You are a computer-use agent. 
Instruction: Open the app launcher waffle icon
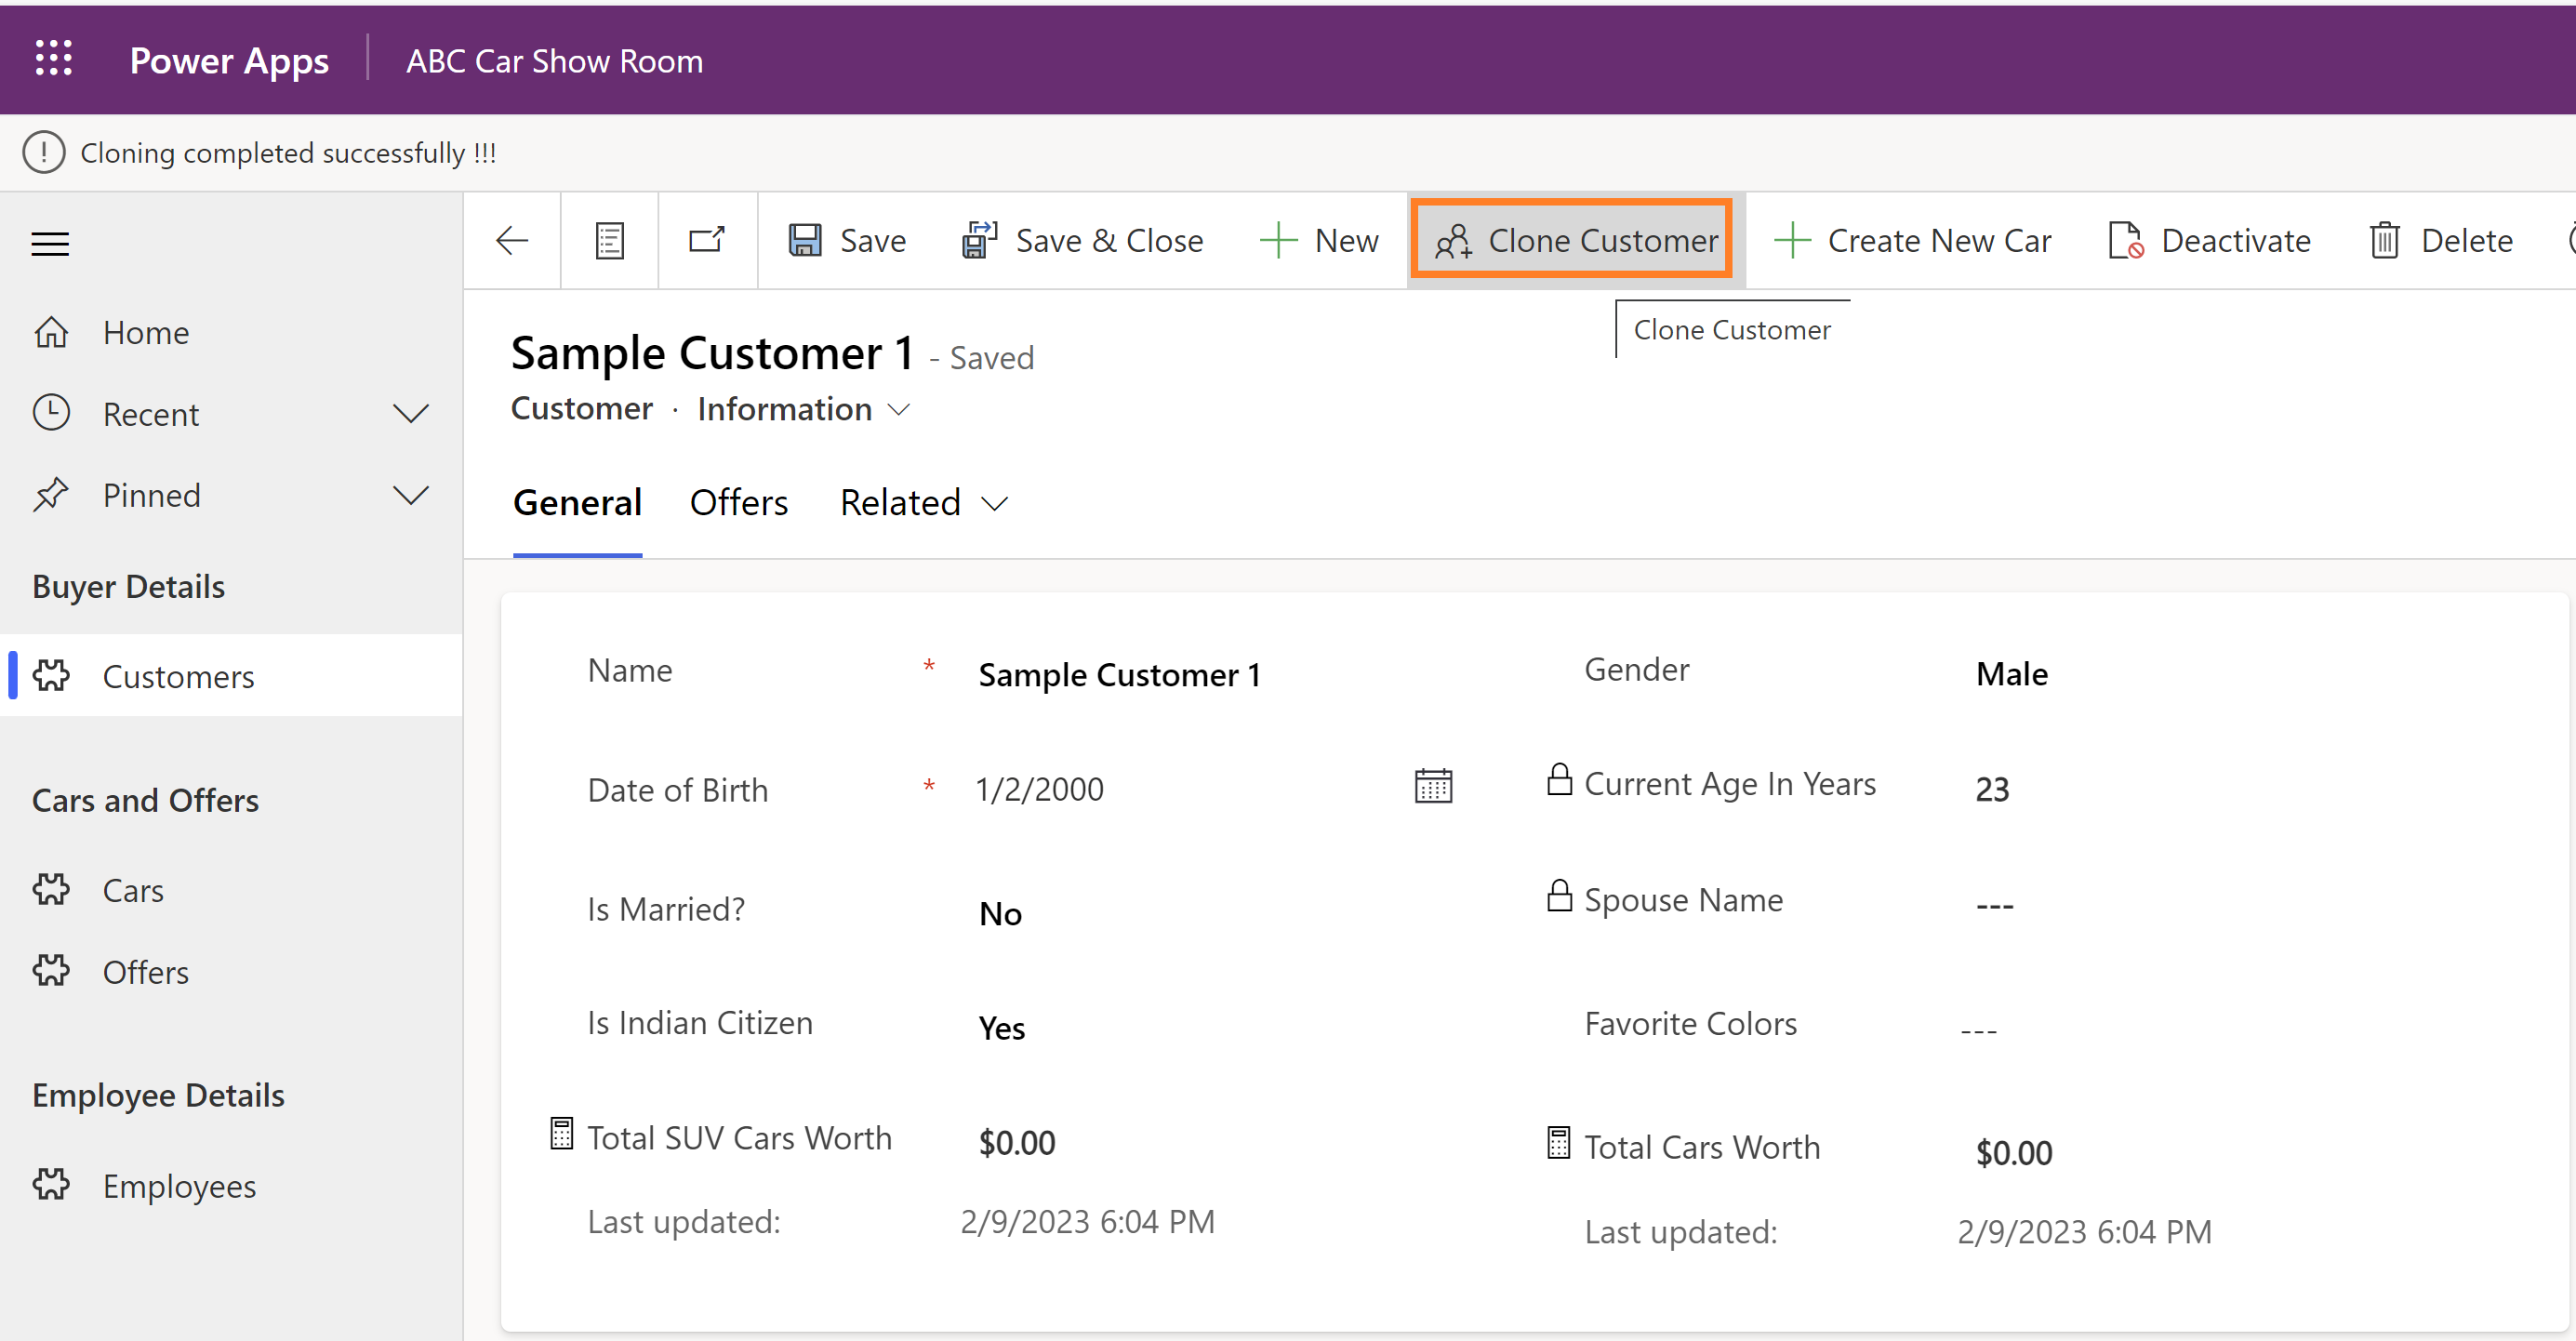click(54, 59)
